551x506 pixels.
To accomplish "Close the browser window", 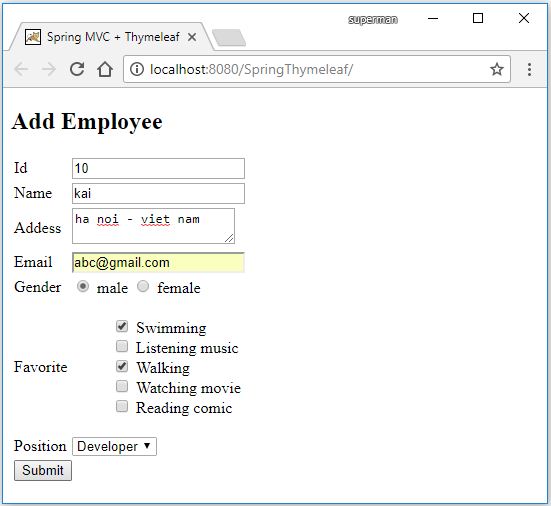I will 524,18.
